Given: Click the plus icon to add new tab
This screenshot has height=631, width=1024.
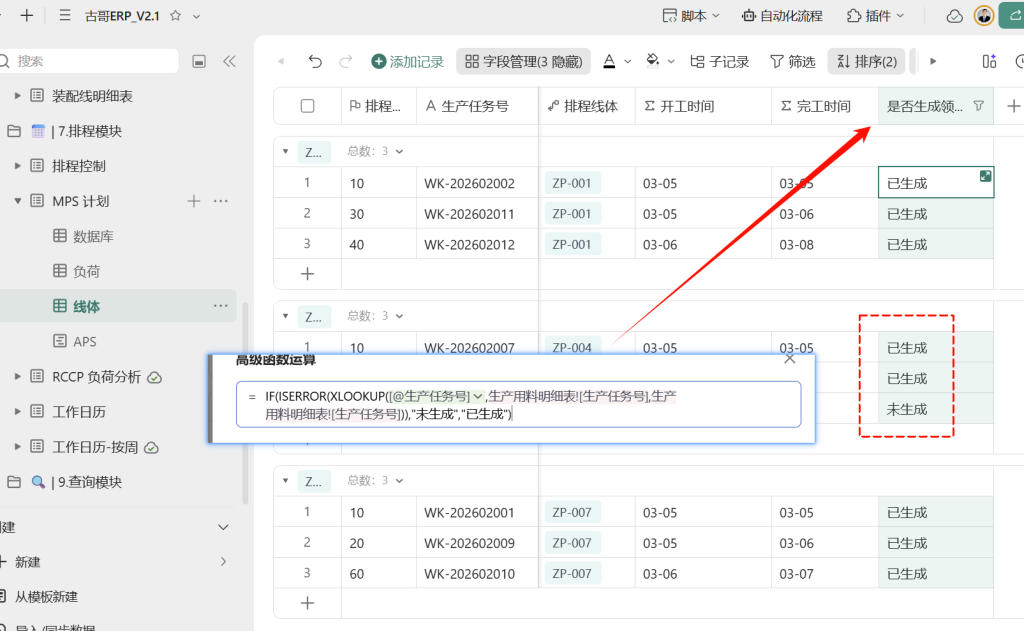Looking at the screenshot, I should point(27,16).
